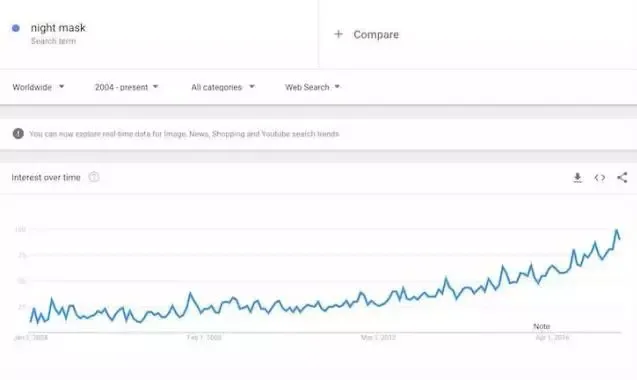The width and height of the screenshot is (637, 380).
Task: Click the Apr 1, 2016 axis label
Action: coord(552,337)
